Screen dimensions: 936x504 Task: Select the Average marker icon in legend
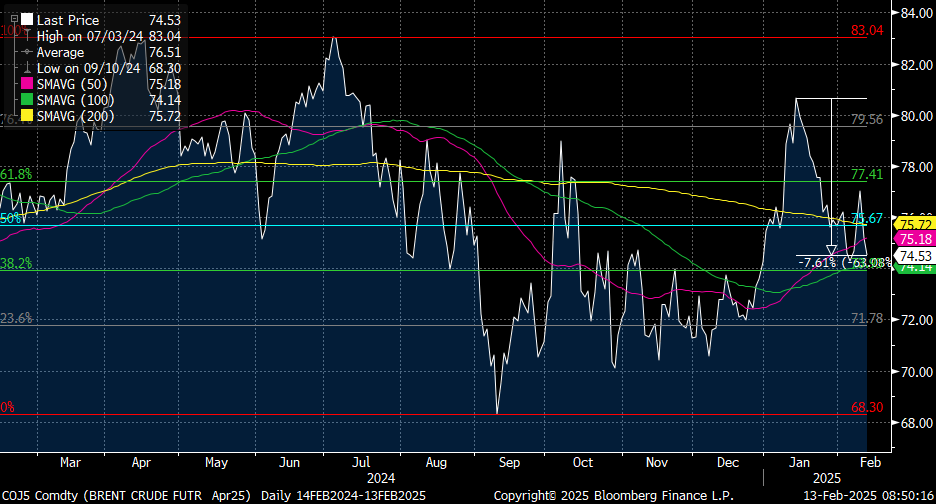pyautogui.click(x=26, y=52)
